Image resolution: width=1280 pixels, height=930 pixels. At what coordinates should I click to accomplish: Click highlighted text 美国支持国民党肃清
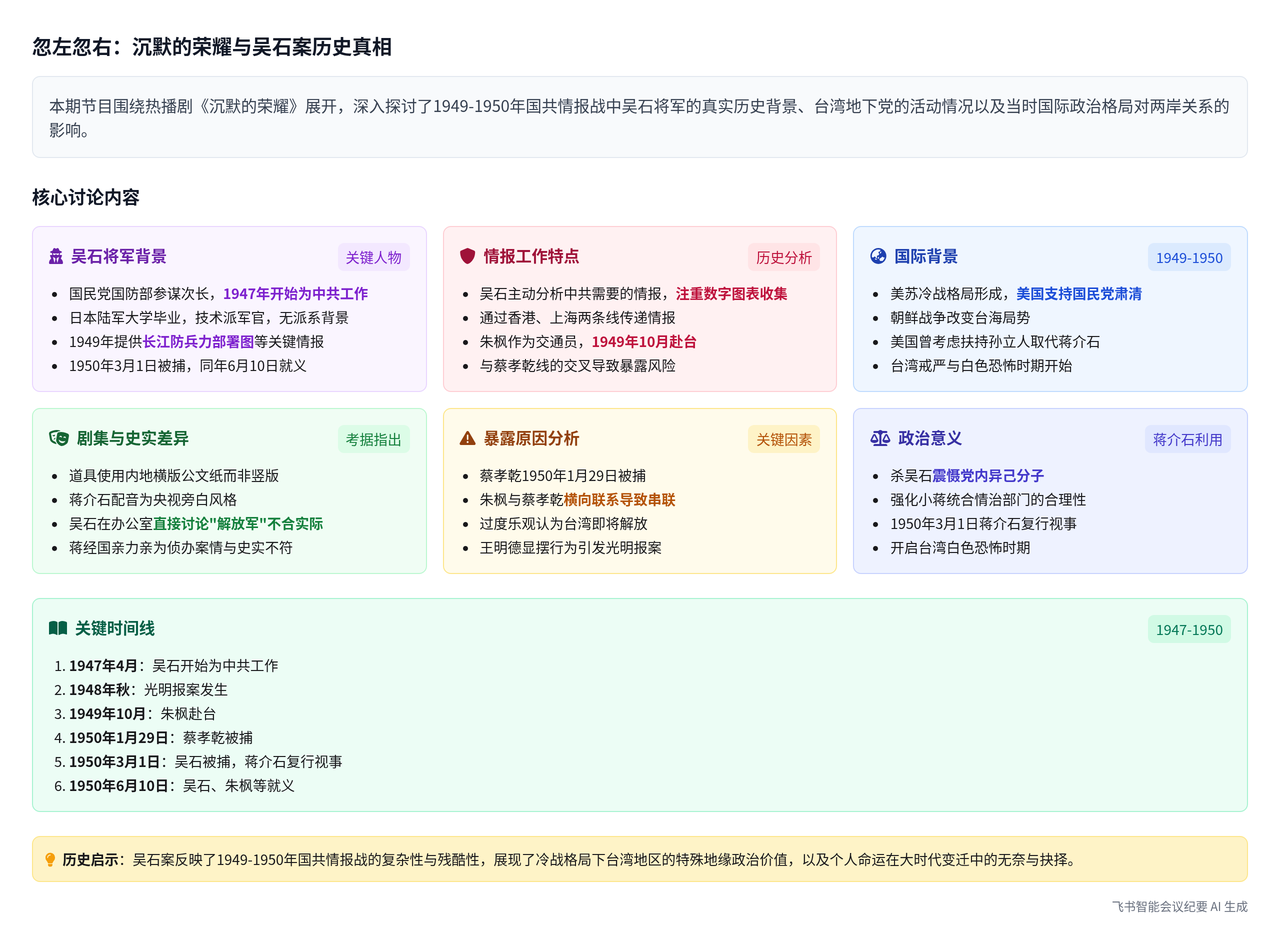pos(1079,294)
